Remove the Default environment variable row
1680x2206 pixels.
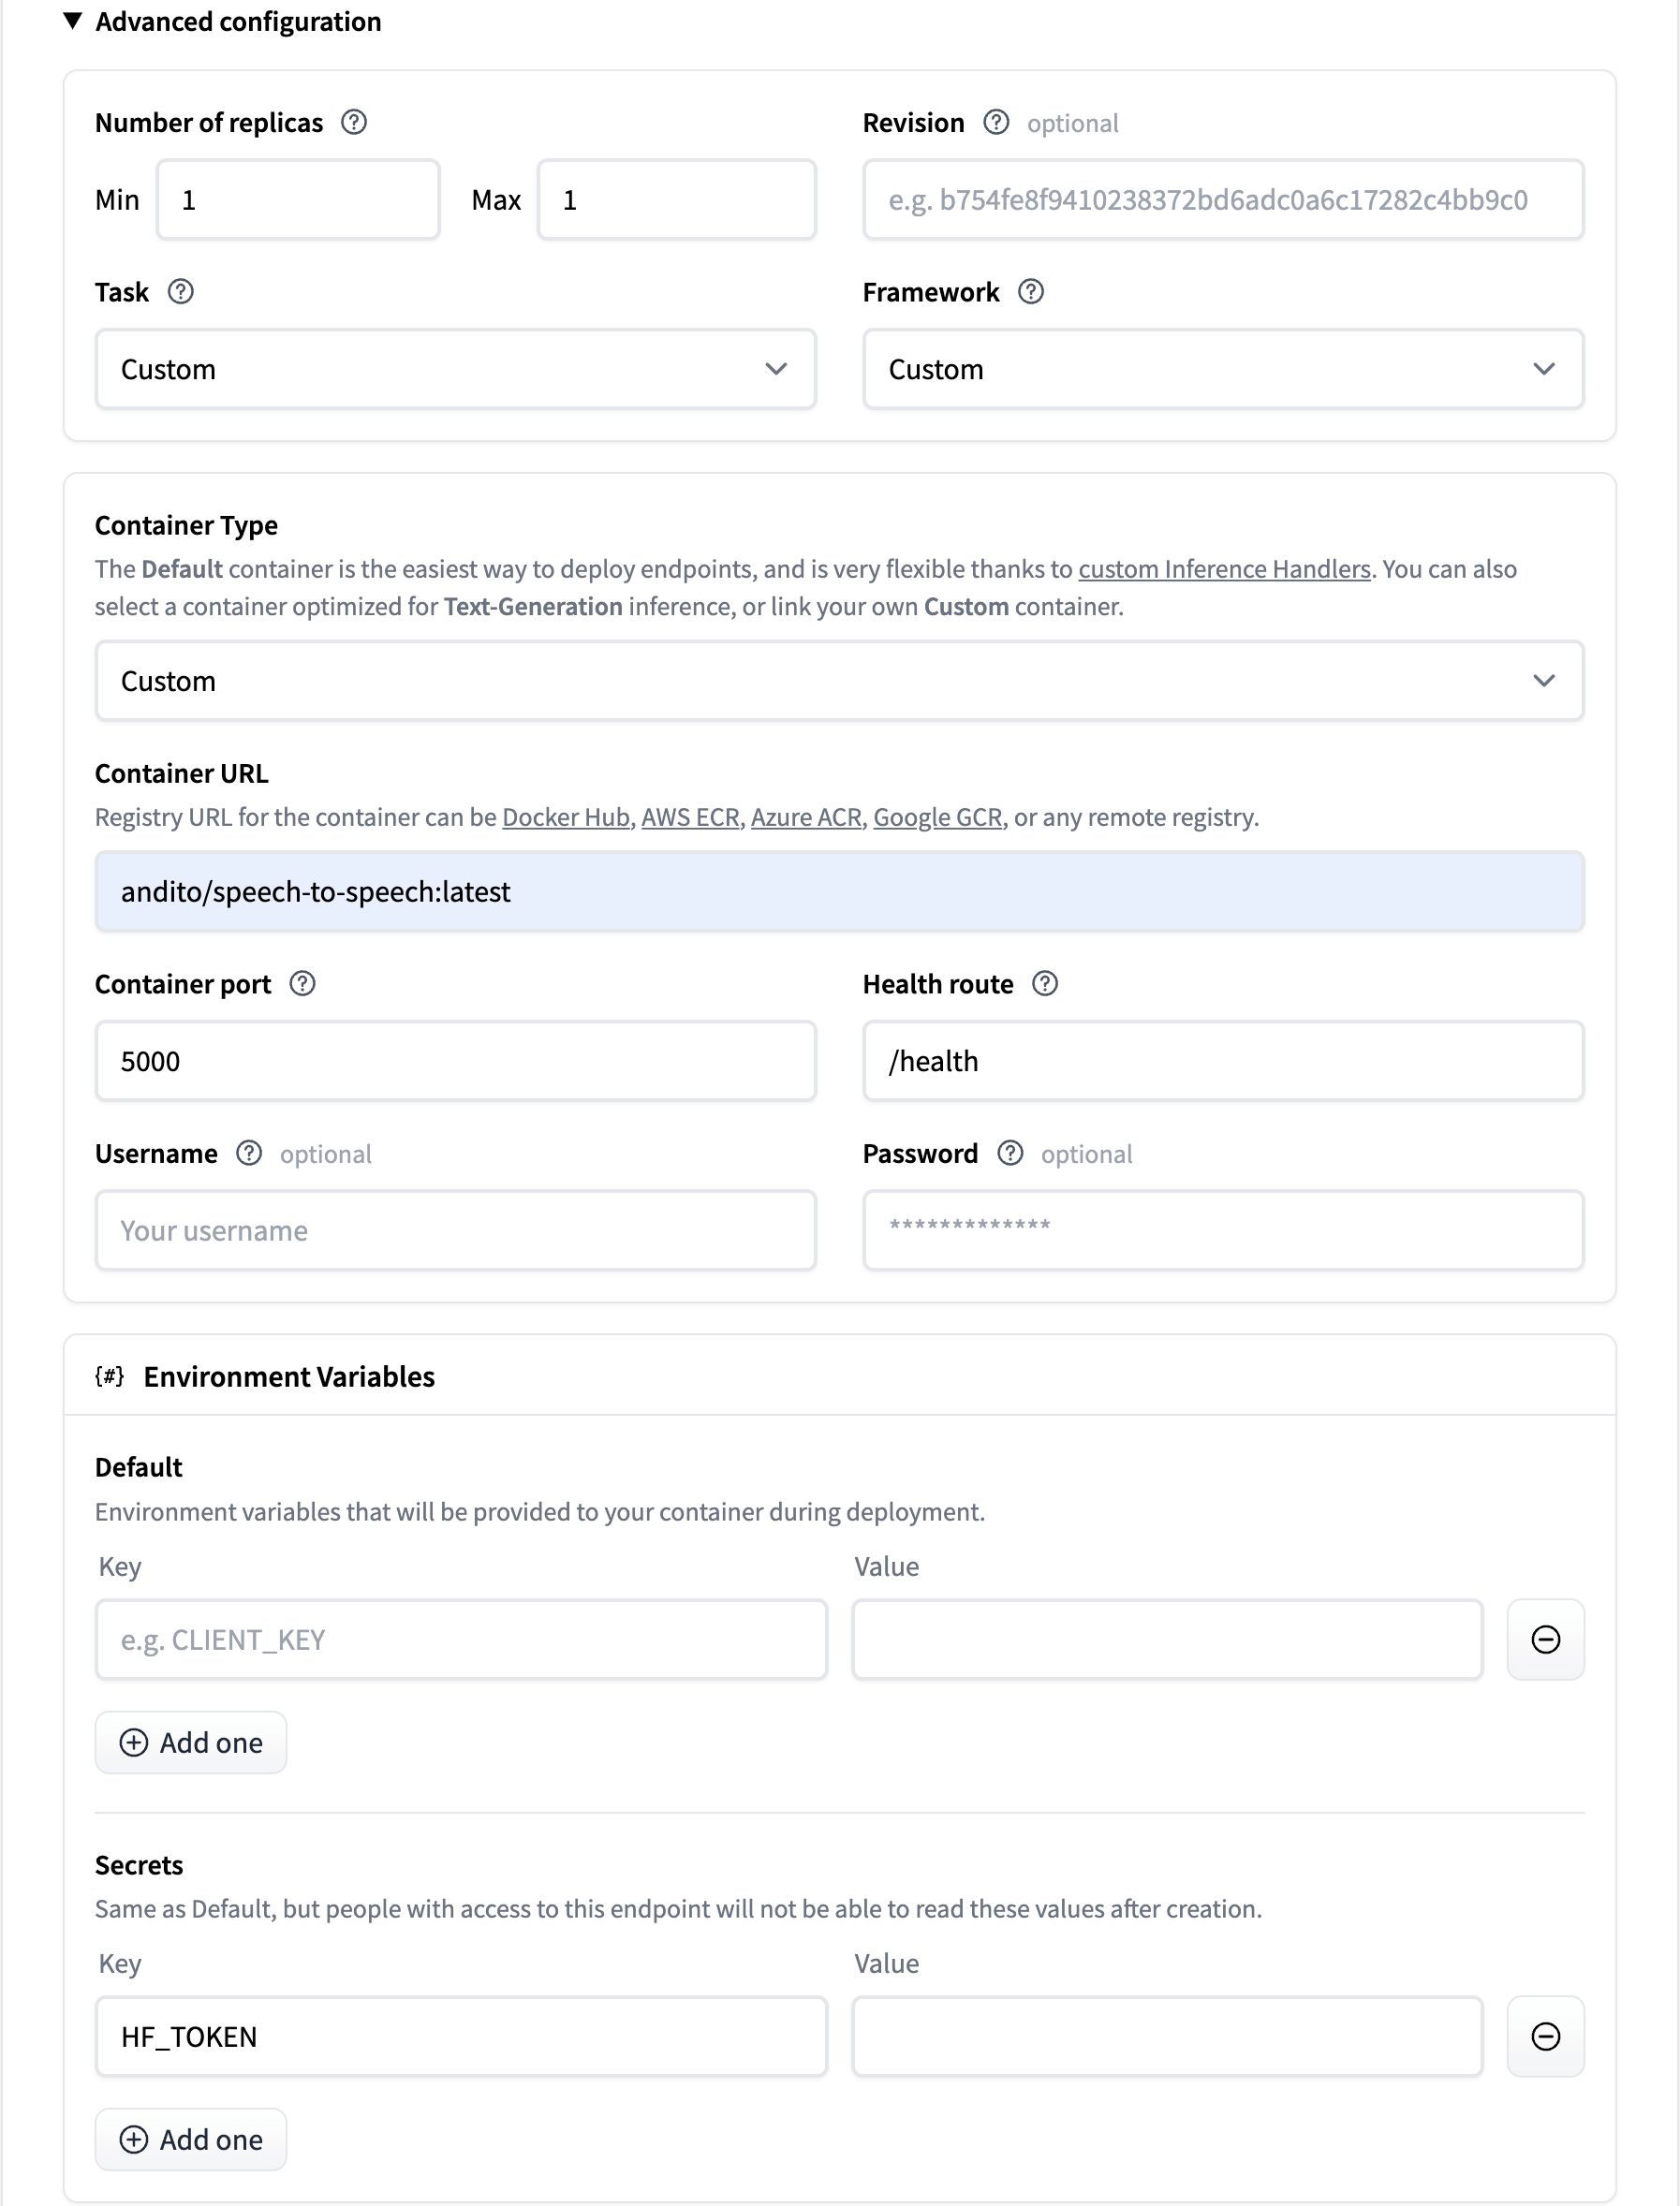1544,1639
